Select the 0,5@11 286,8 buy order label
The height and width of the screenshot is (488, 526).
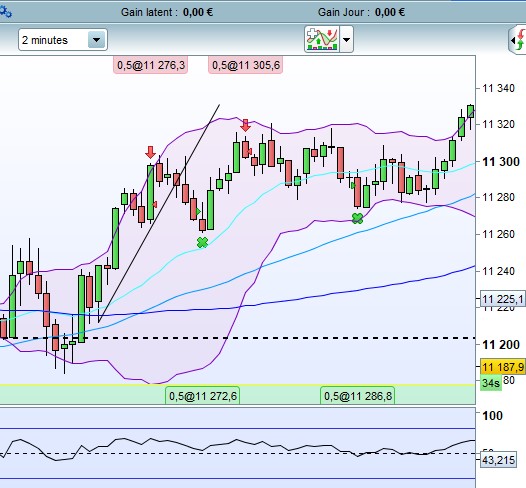click(x=358, y=396)
